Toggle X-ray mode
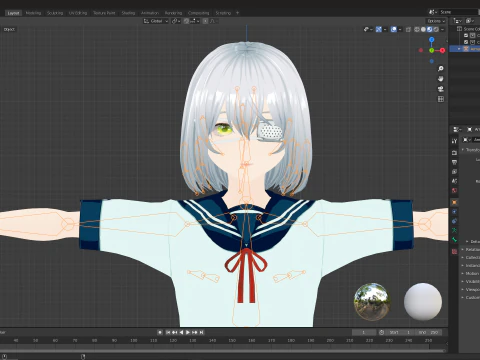This screenshot has width=480, height=360. [408, 29]
